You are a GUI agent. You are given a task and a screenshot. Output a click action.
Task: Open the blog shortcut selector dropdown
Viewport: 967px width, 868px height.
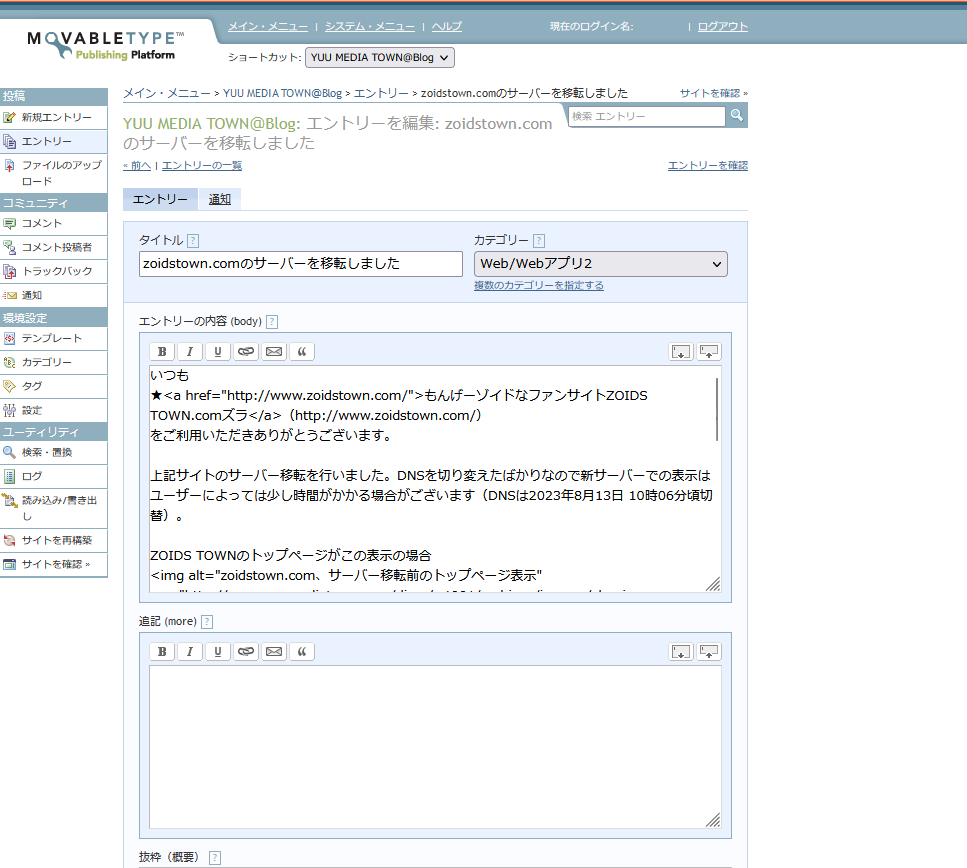379,57
